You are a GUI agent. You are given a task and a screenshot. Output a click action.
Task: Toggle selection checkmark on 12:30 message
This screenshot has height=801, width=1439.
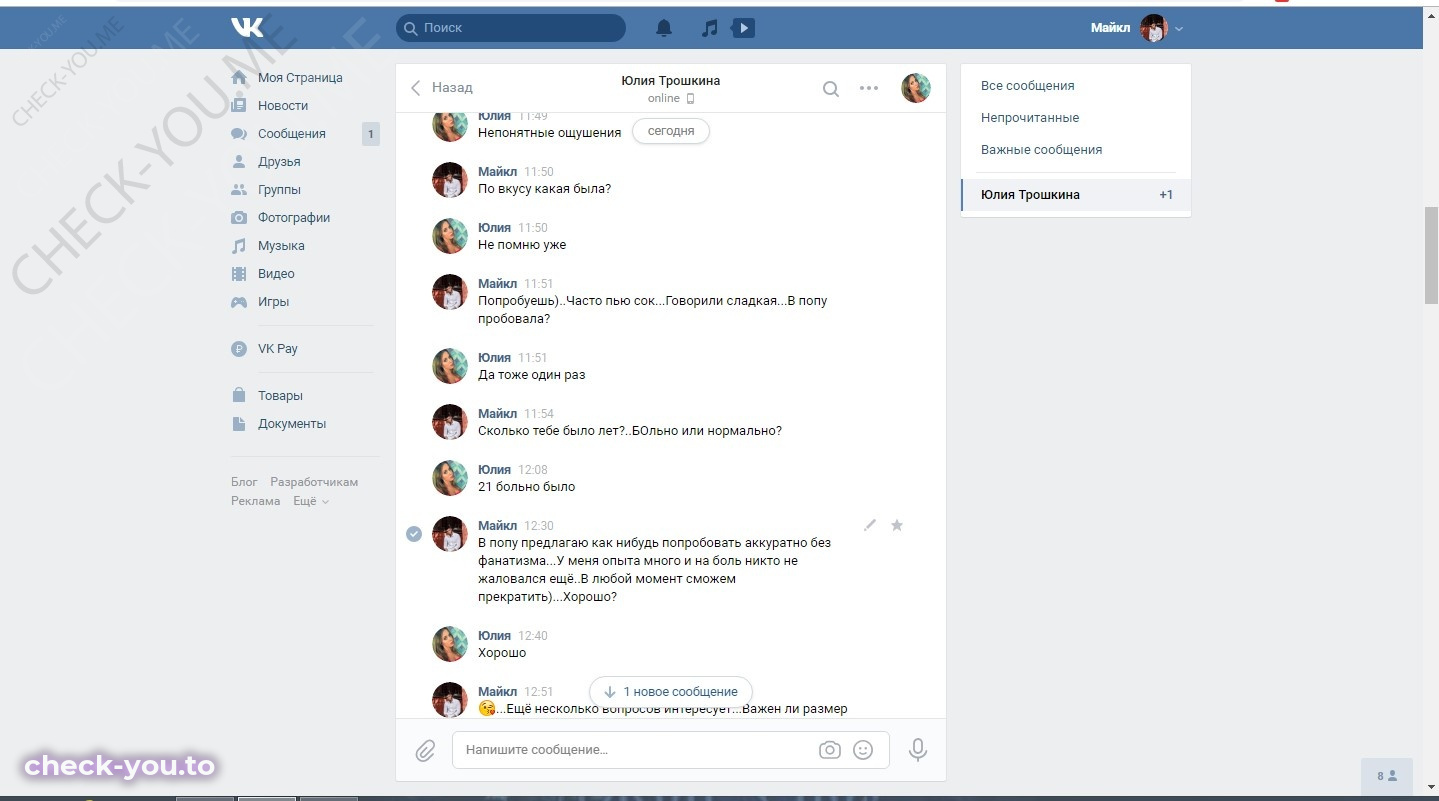pos(413,534)
